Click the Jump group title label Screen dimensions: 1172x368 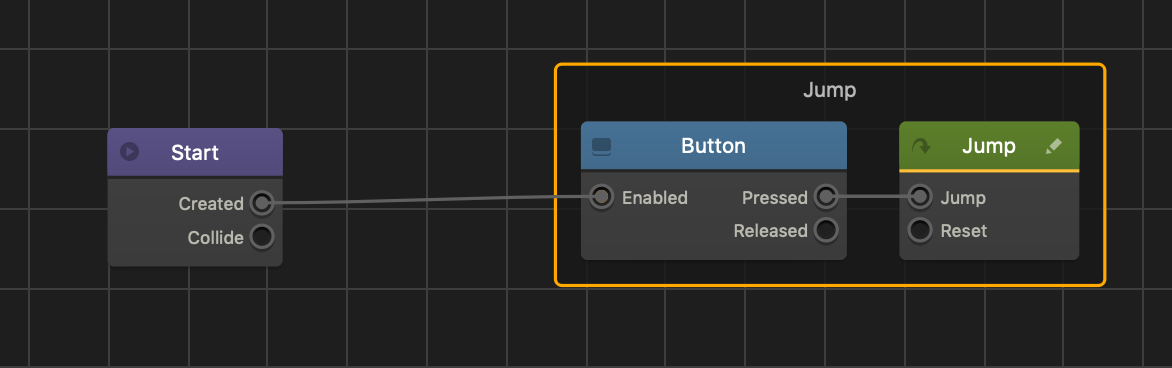830,91
